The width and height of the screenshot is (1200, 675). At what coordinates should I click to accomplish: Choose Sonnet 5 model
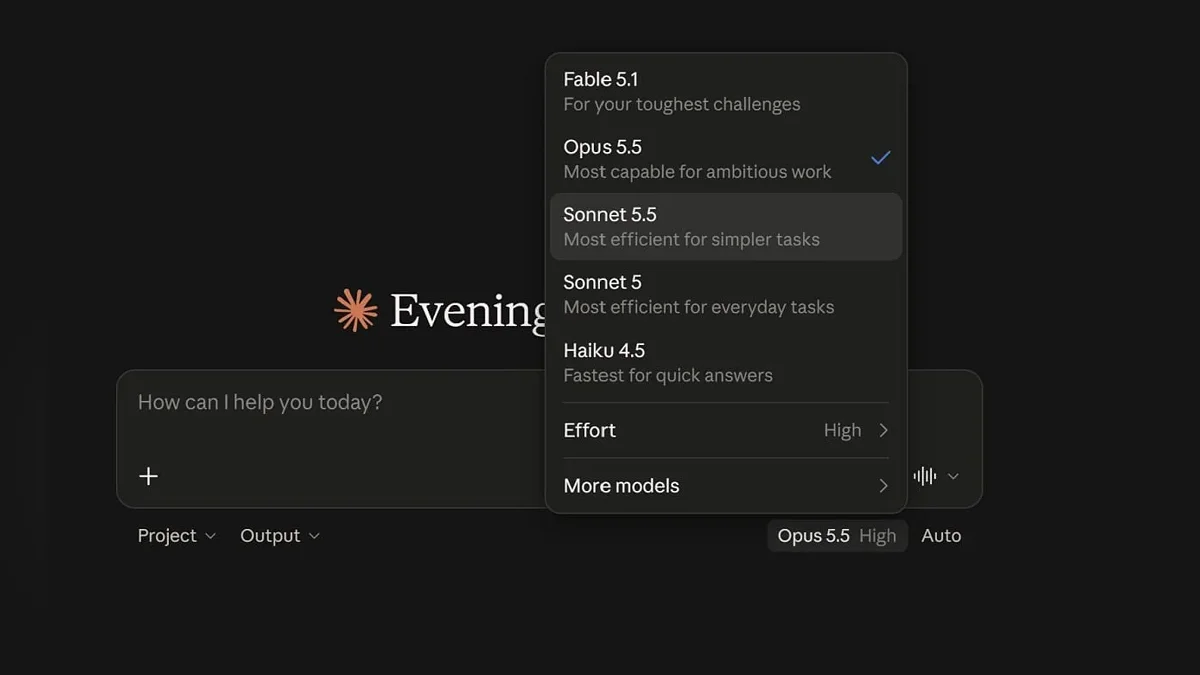click(x=726, y=294)
